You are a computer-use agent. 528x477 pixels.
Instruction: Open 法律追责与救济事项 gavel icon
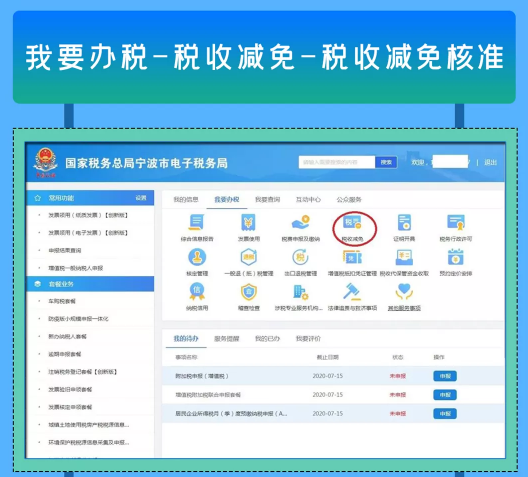[x=352, y=292]
